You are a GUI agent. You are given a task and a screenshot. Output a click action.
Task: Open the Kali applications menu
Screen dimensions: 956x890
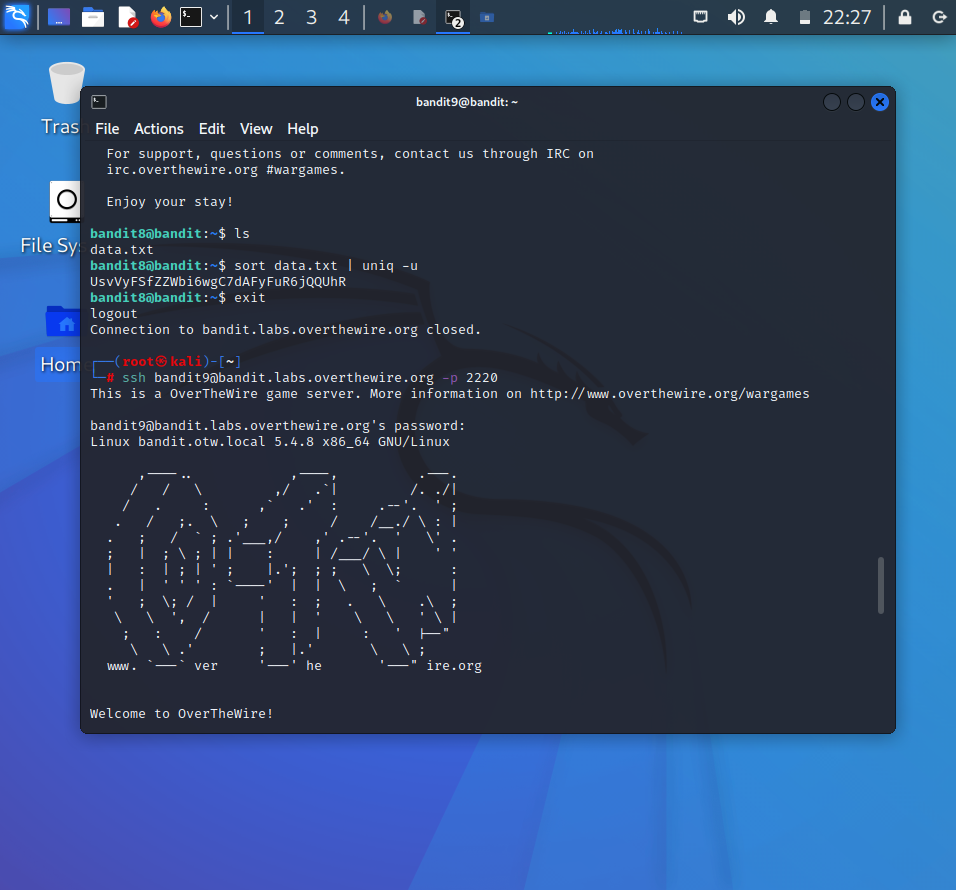17,17
